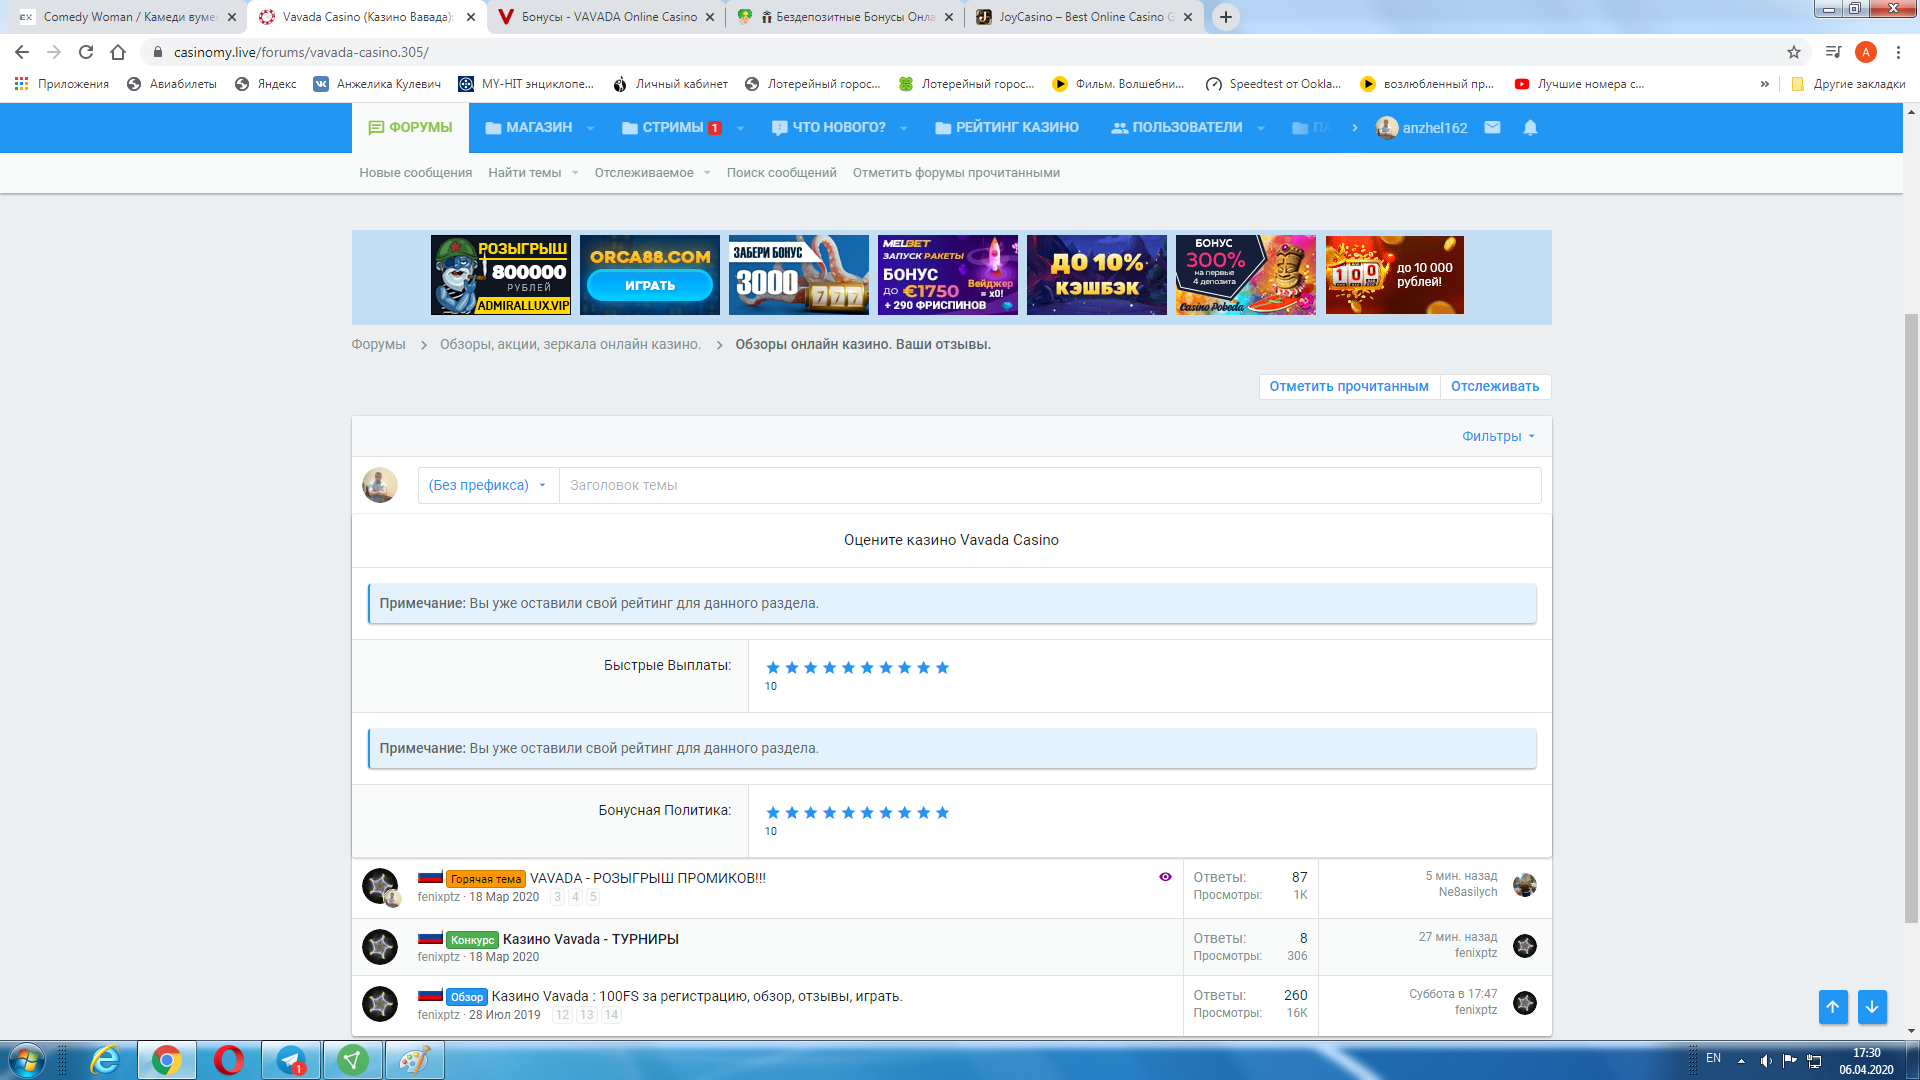Expand the Отслеживаемое submenu
This screenshot has width=1920, height=1080.
(x=707, y=173)
